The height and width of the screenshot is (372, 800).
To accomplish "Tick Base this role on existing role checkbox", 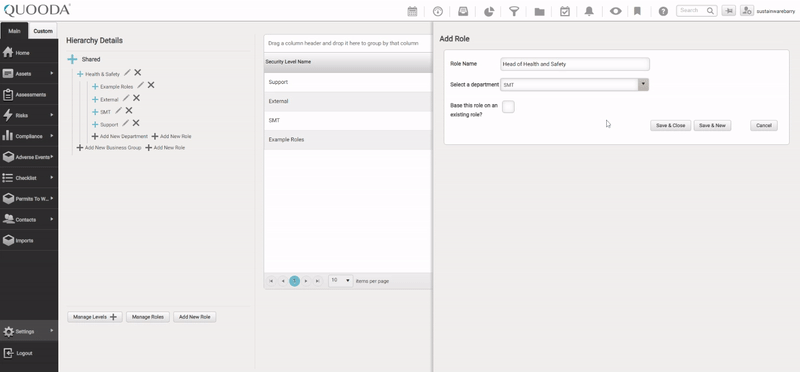I will [x=508, y=107].
